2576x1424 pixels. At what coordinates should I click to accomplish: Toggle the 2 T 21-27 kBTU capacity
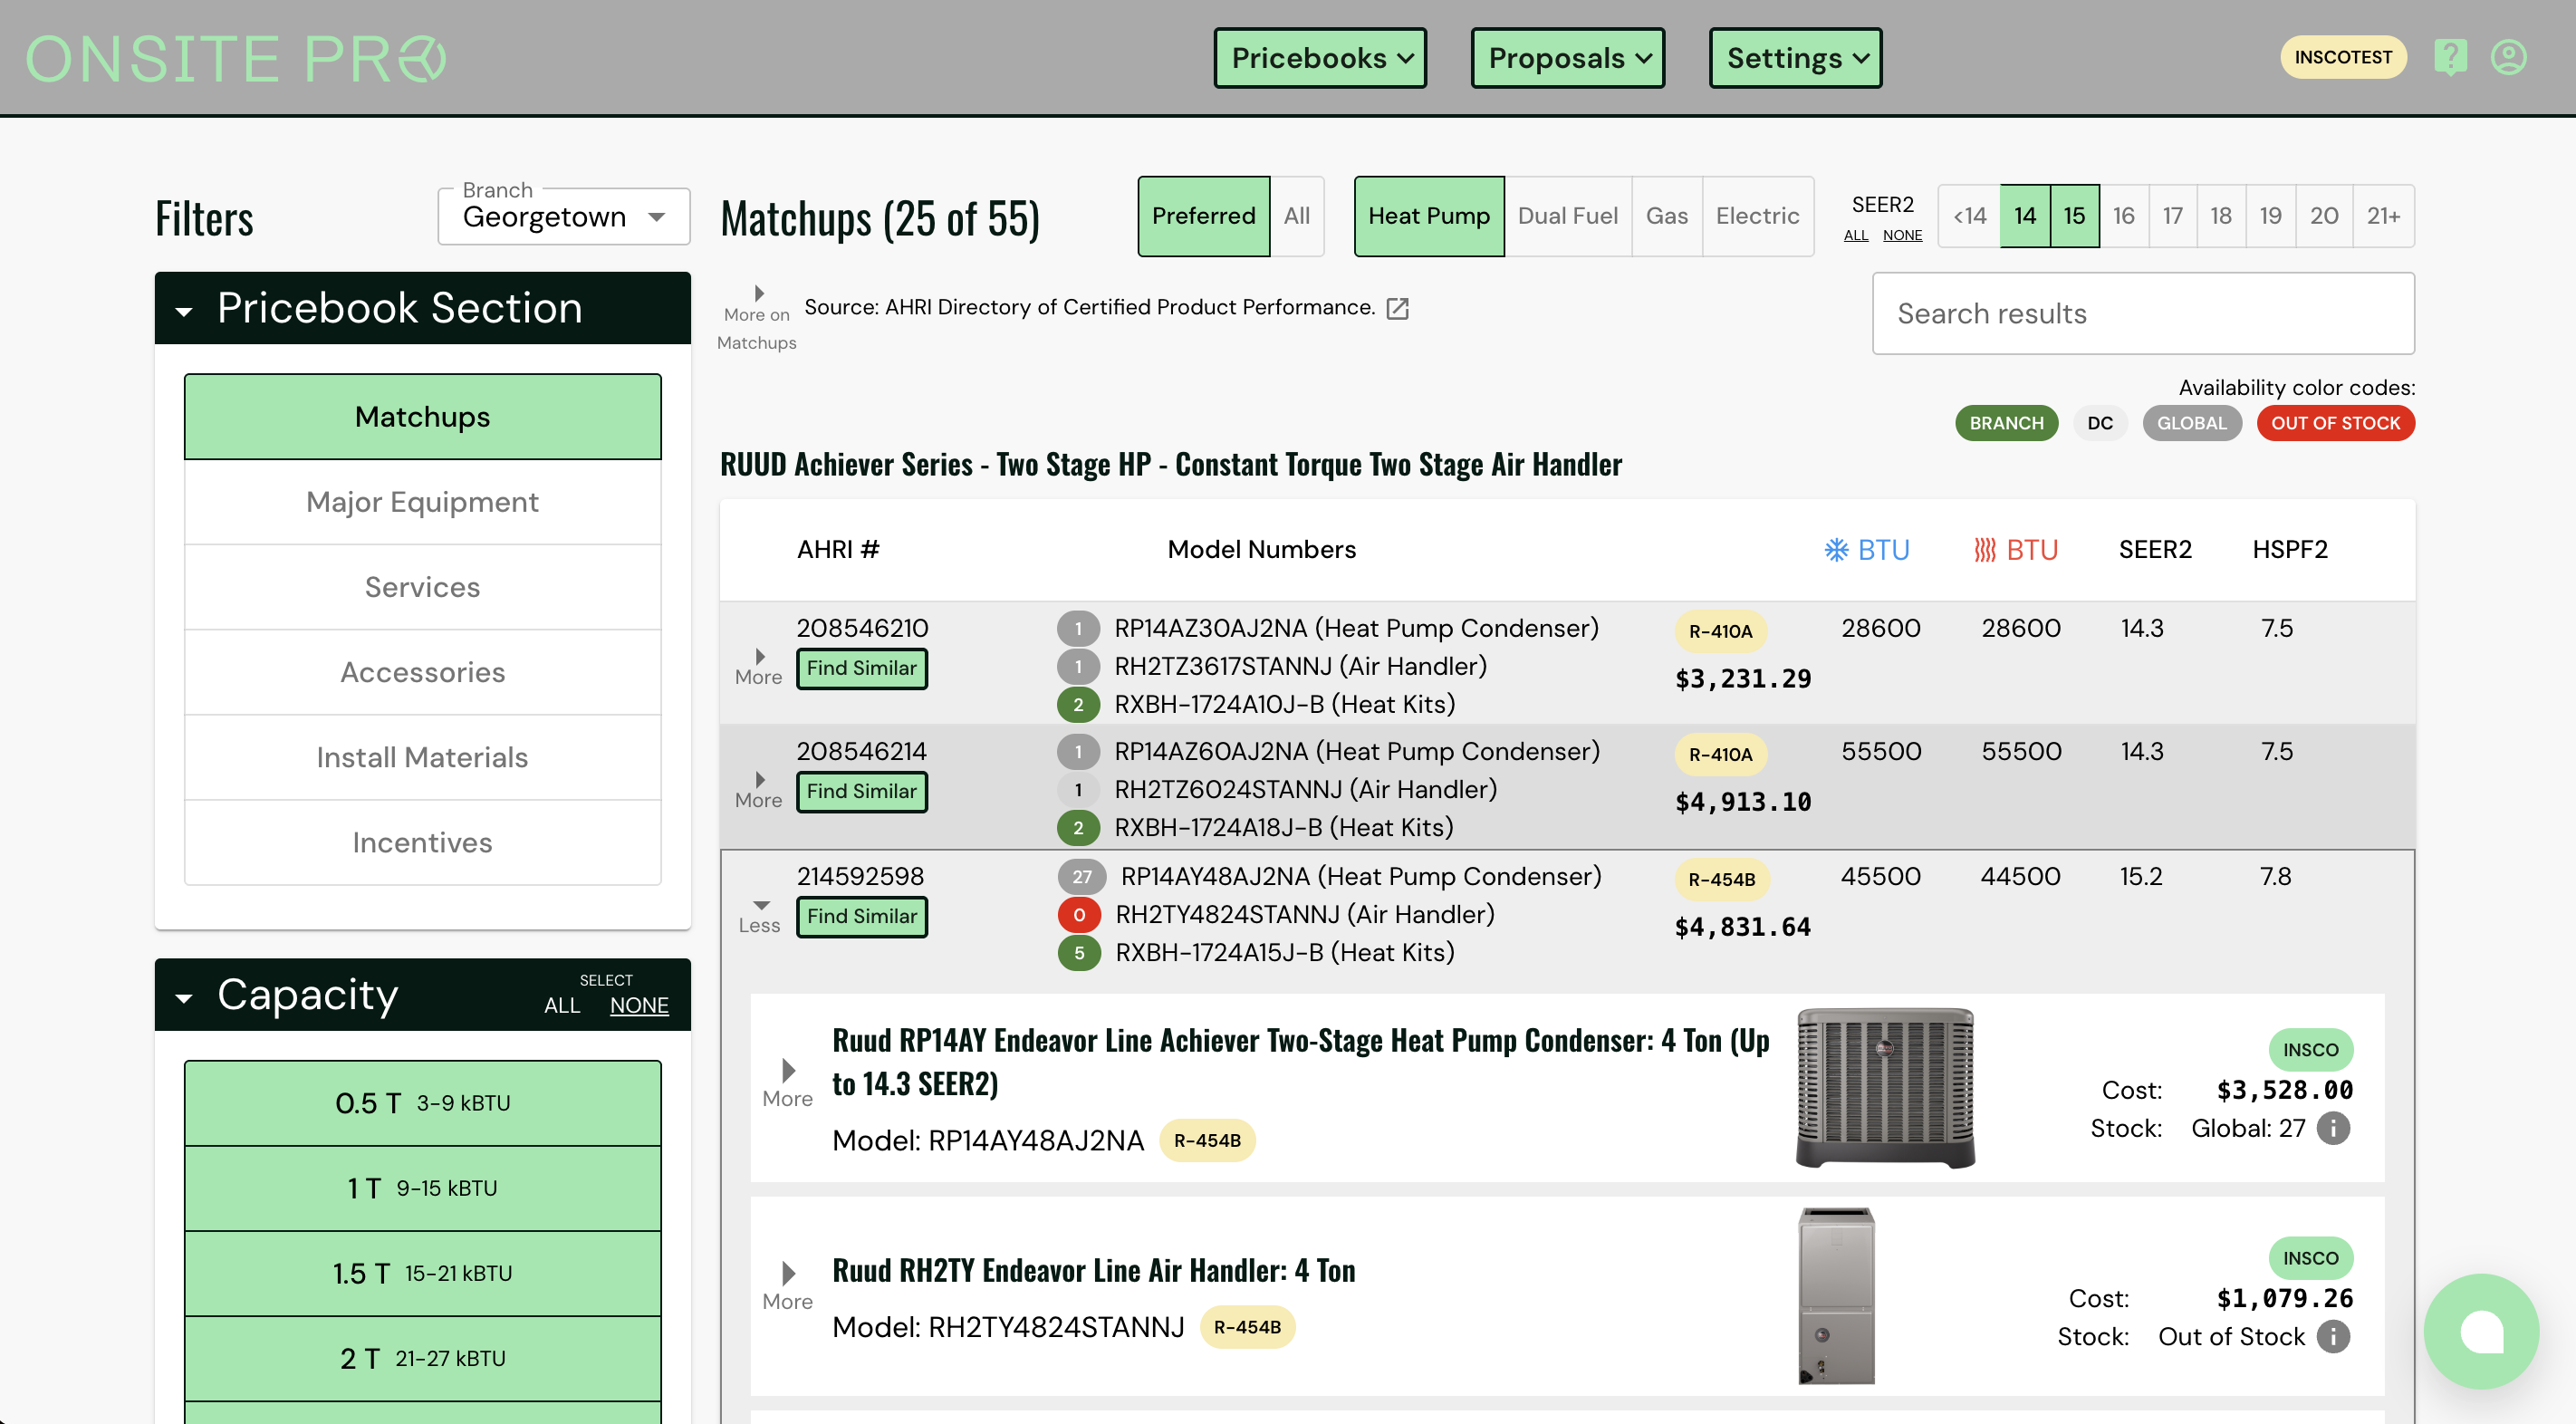pos(423,1358)
